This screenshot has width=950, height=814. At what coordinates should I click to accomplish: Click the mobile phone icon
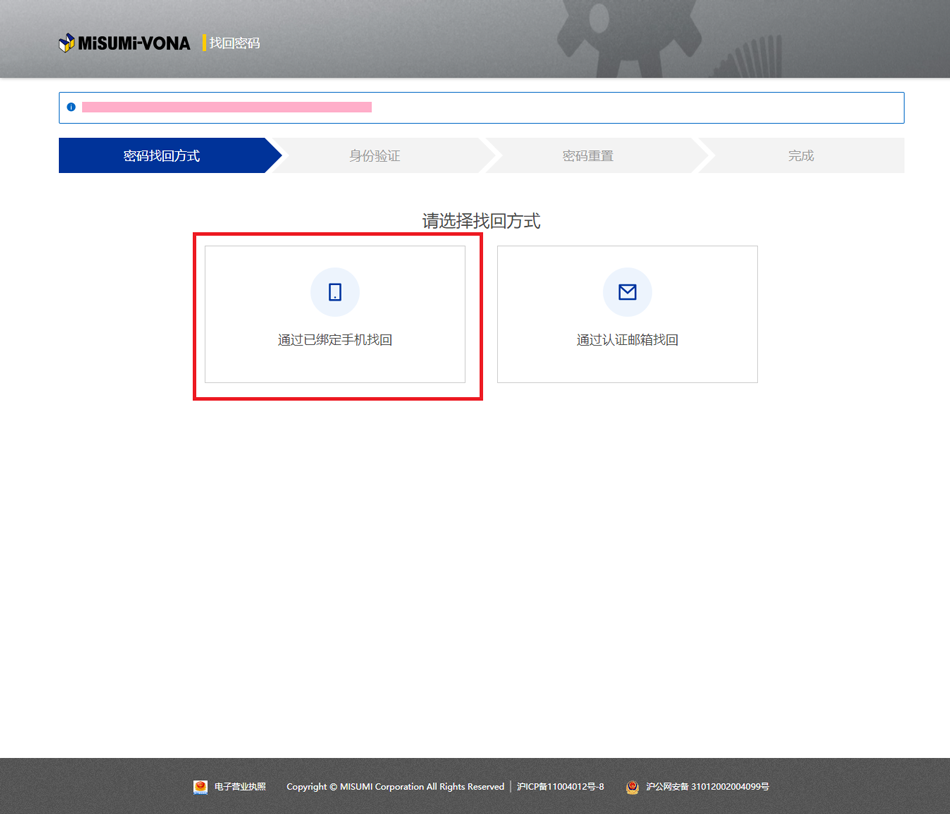[x=335, y=292]
